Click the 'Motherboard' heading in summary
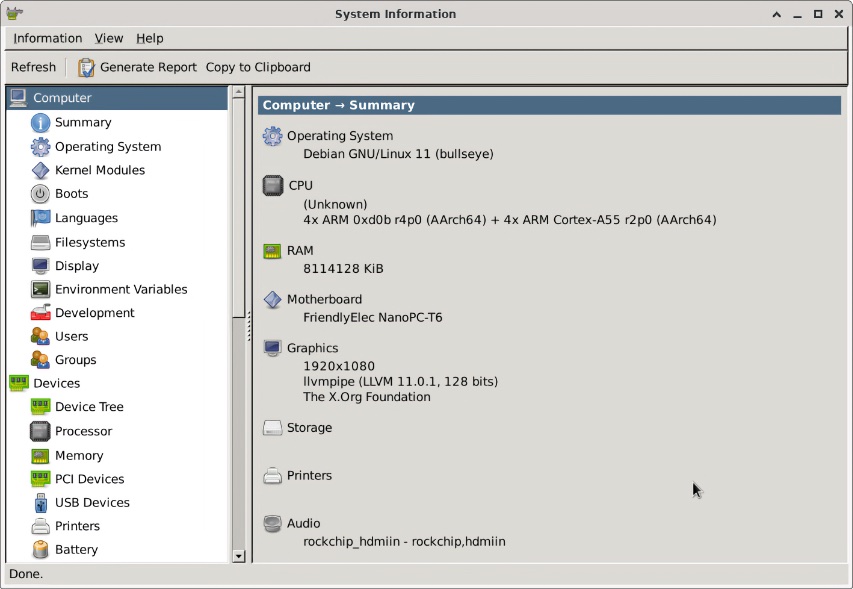 [x=324, y=299]
